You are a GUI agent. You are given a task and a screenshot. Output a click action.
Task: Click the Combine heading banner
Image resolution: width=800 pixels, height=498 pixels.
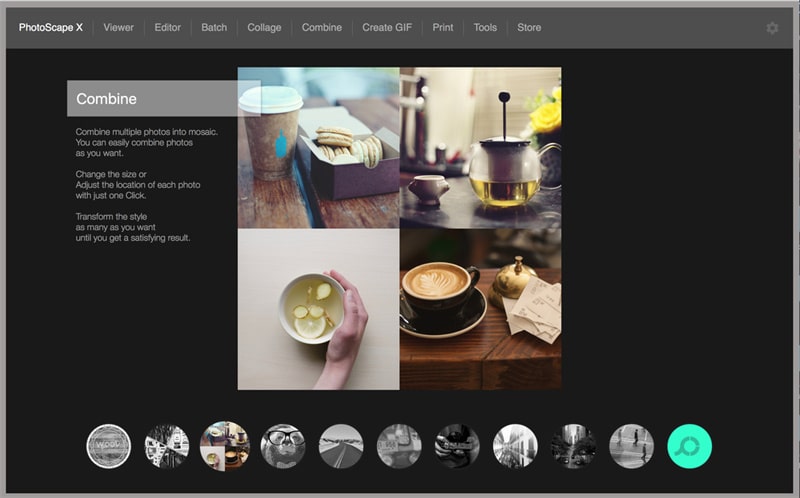(x=164, y=98)
